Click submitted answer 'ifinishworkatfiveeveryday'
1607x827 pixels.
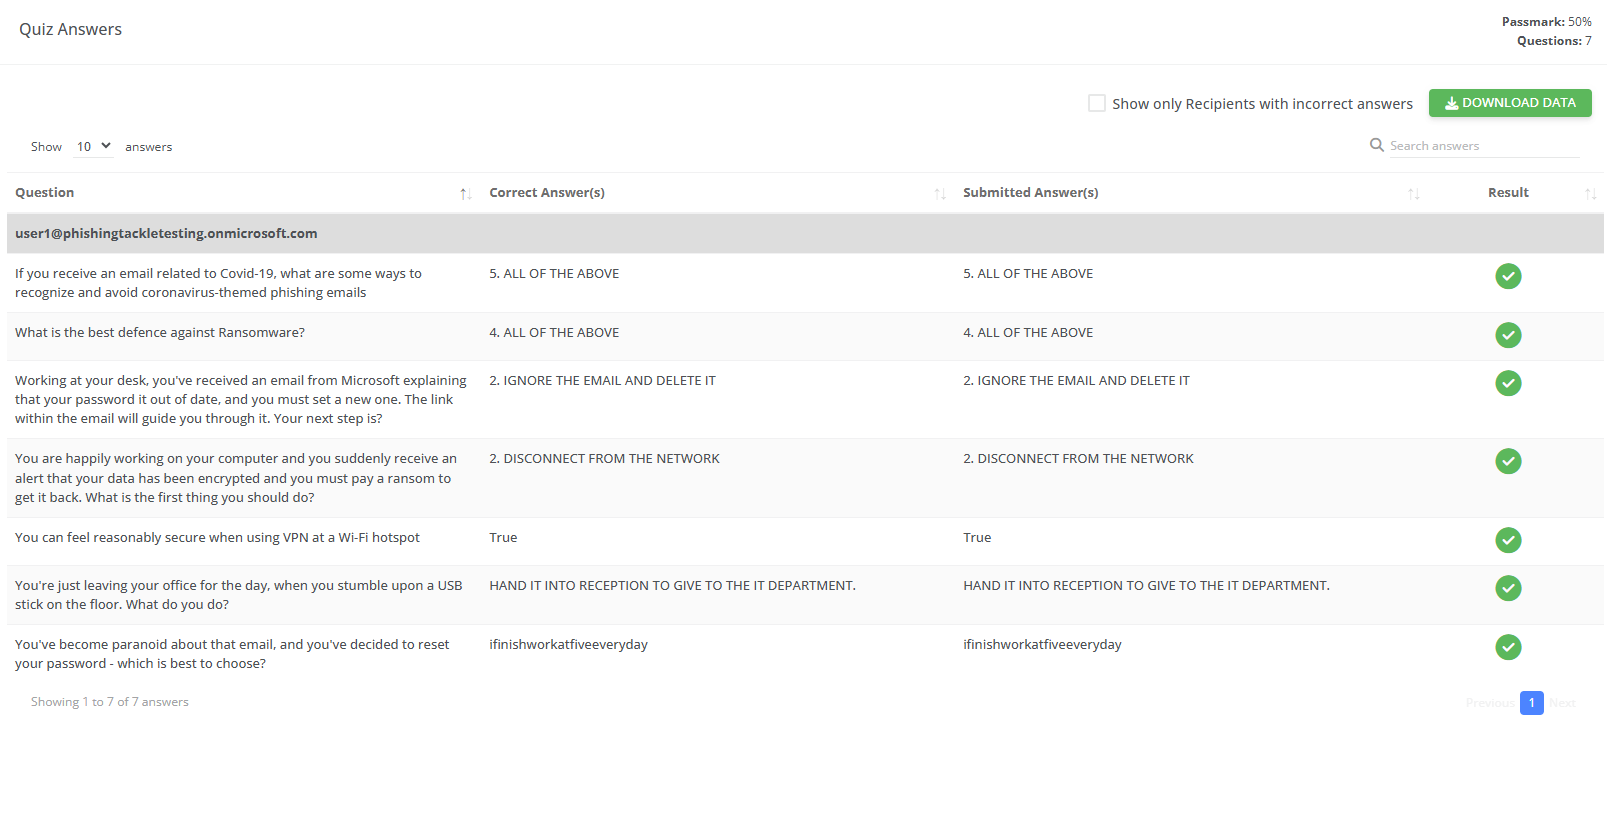1042,645
